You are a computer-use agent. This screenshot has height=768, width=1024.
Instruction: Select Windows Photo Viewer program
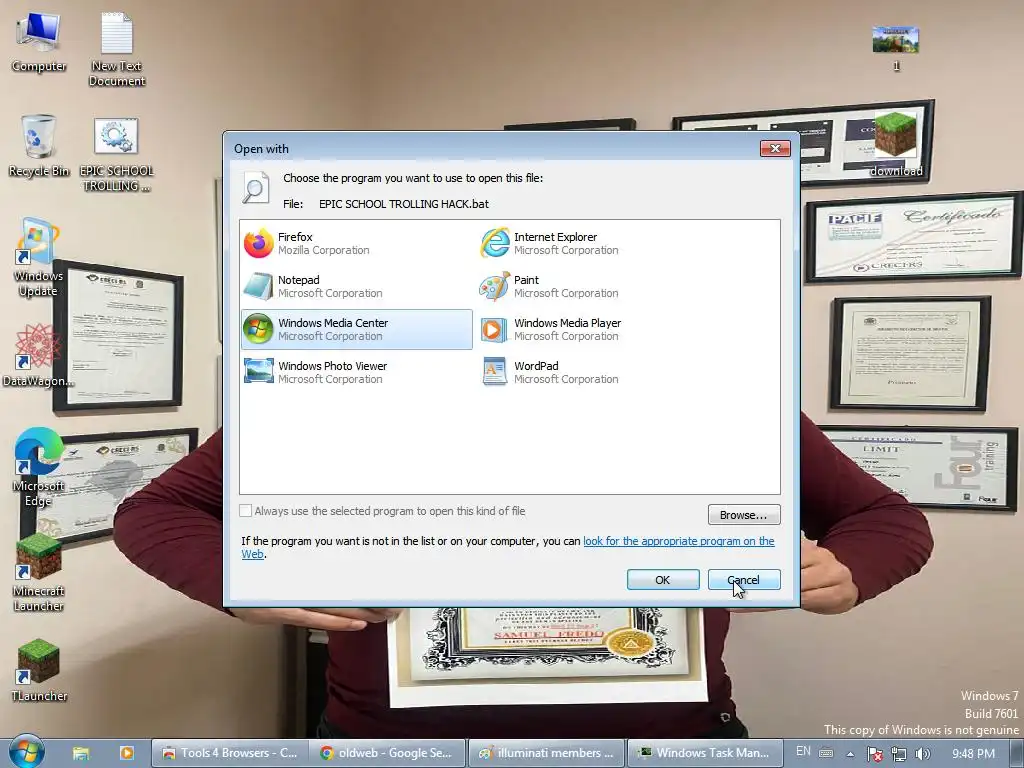pos(357,373)
